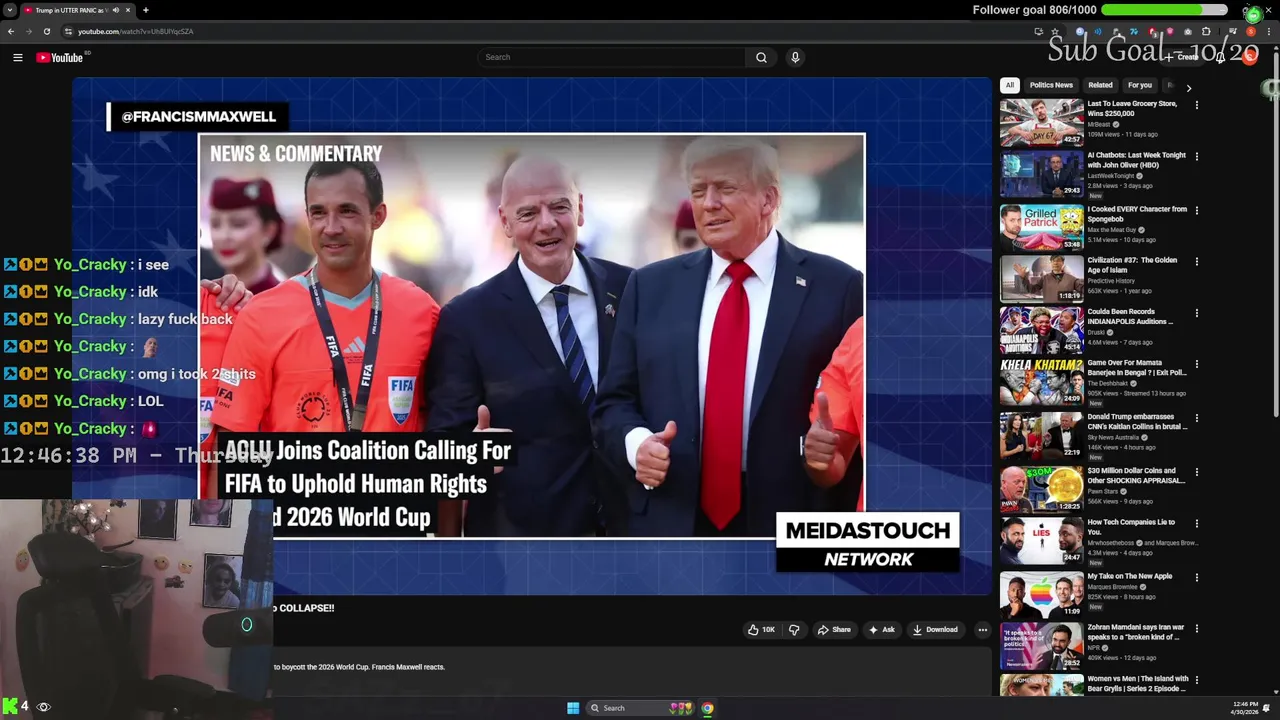Viewport: 1280px width, 720px height.
Task: Open the browser extensions puzzle icon
Action: coord(1206,31)
